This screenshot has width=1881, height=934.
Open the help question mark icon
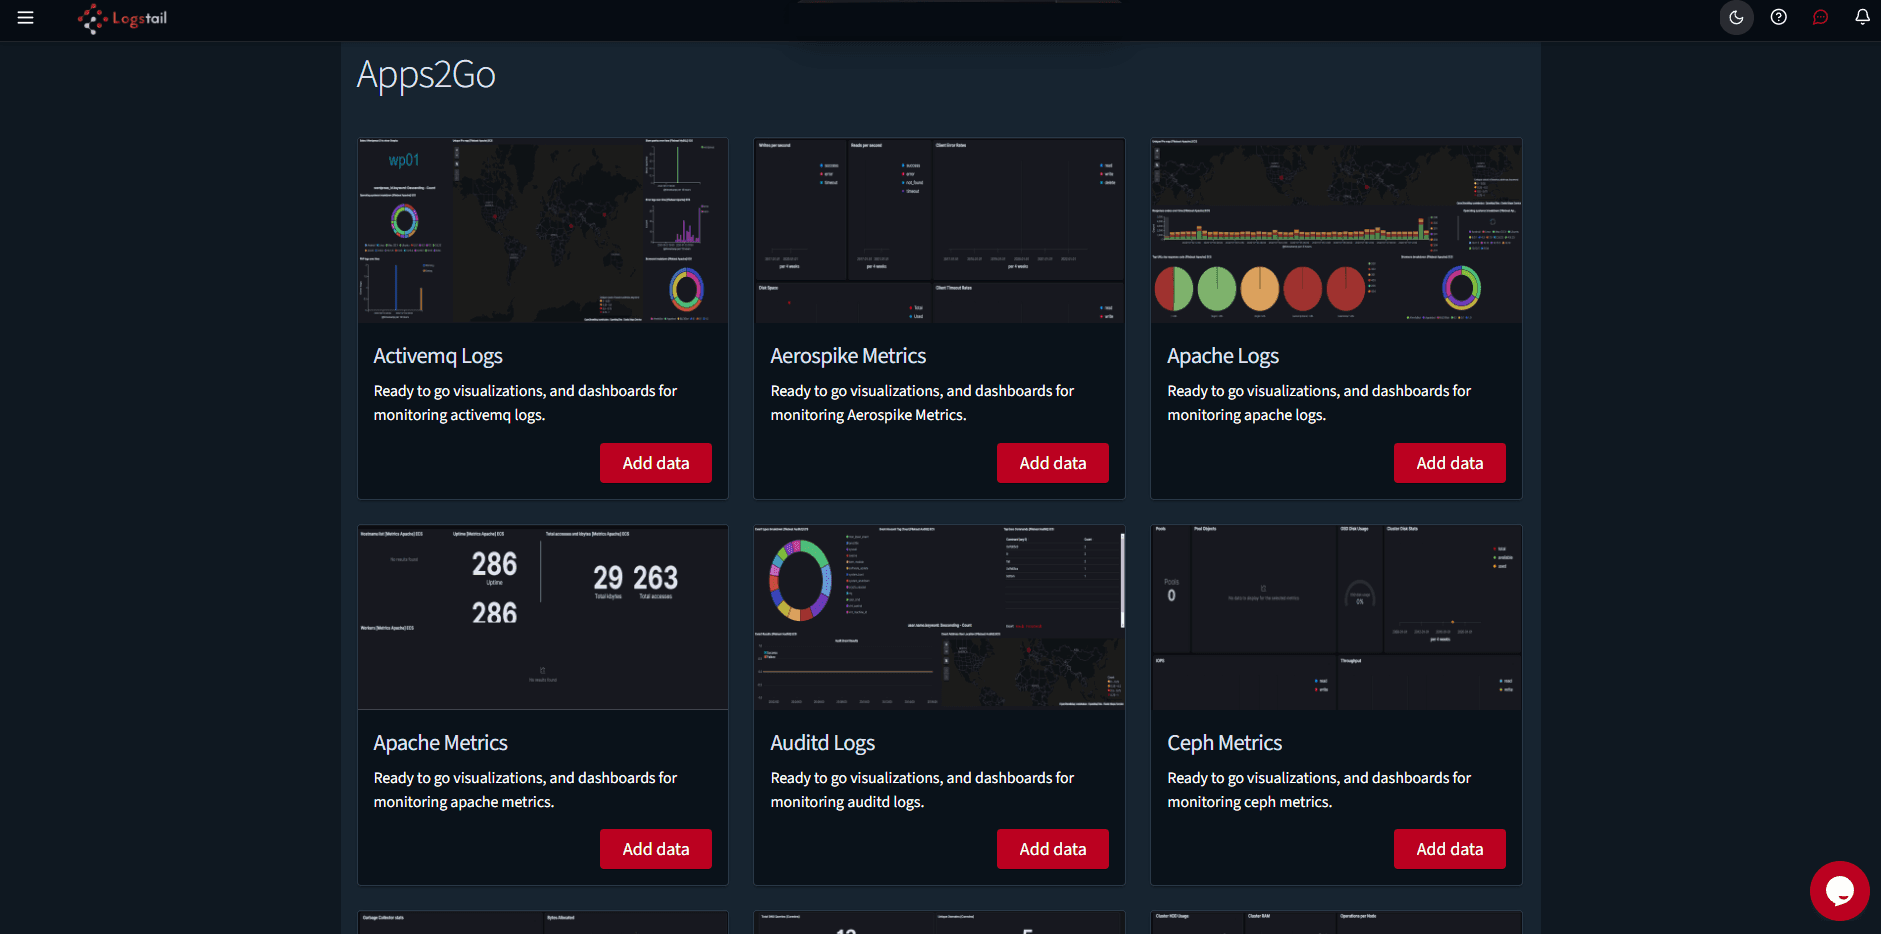tap(1778, 17)
